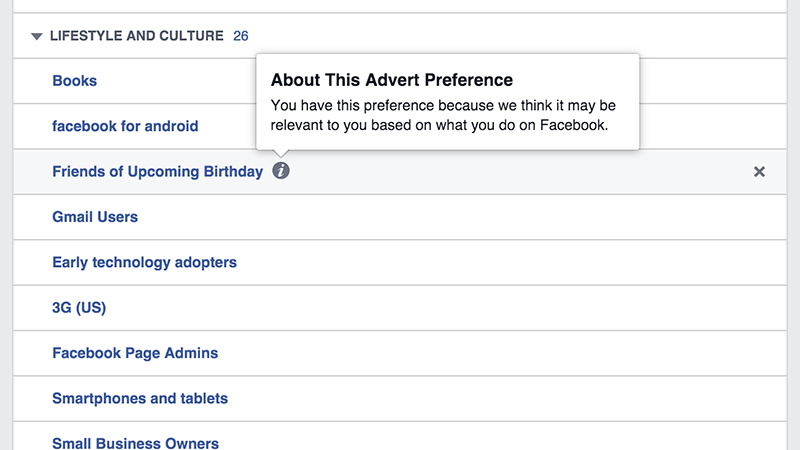Select the facebook for android preference
This screenshot has width=800, height=450.
[x=125, y=126]
